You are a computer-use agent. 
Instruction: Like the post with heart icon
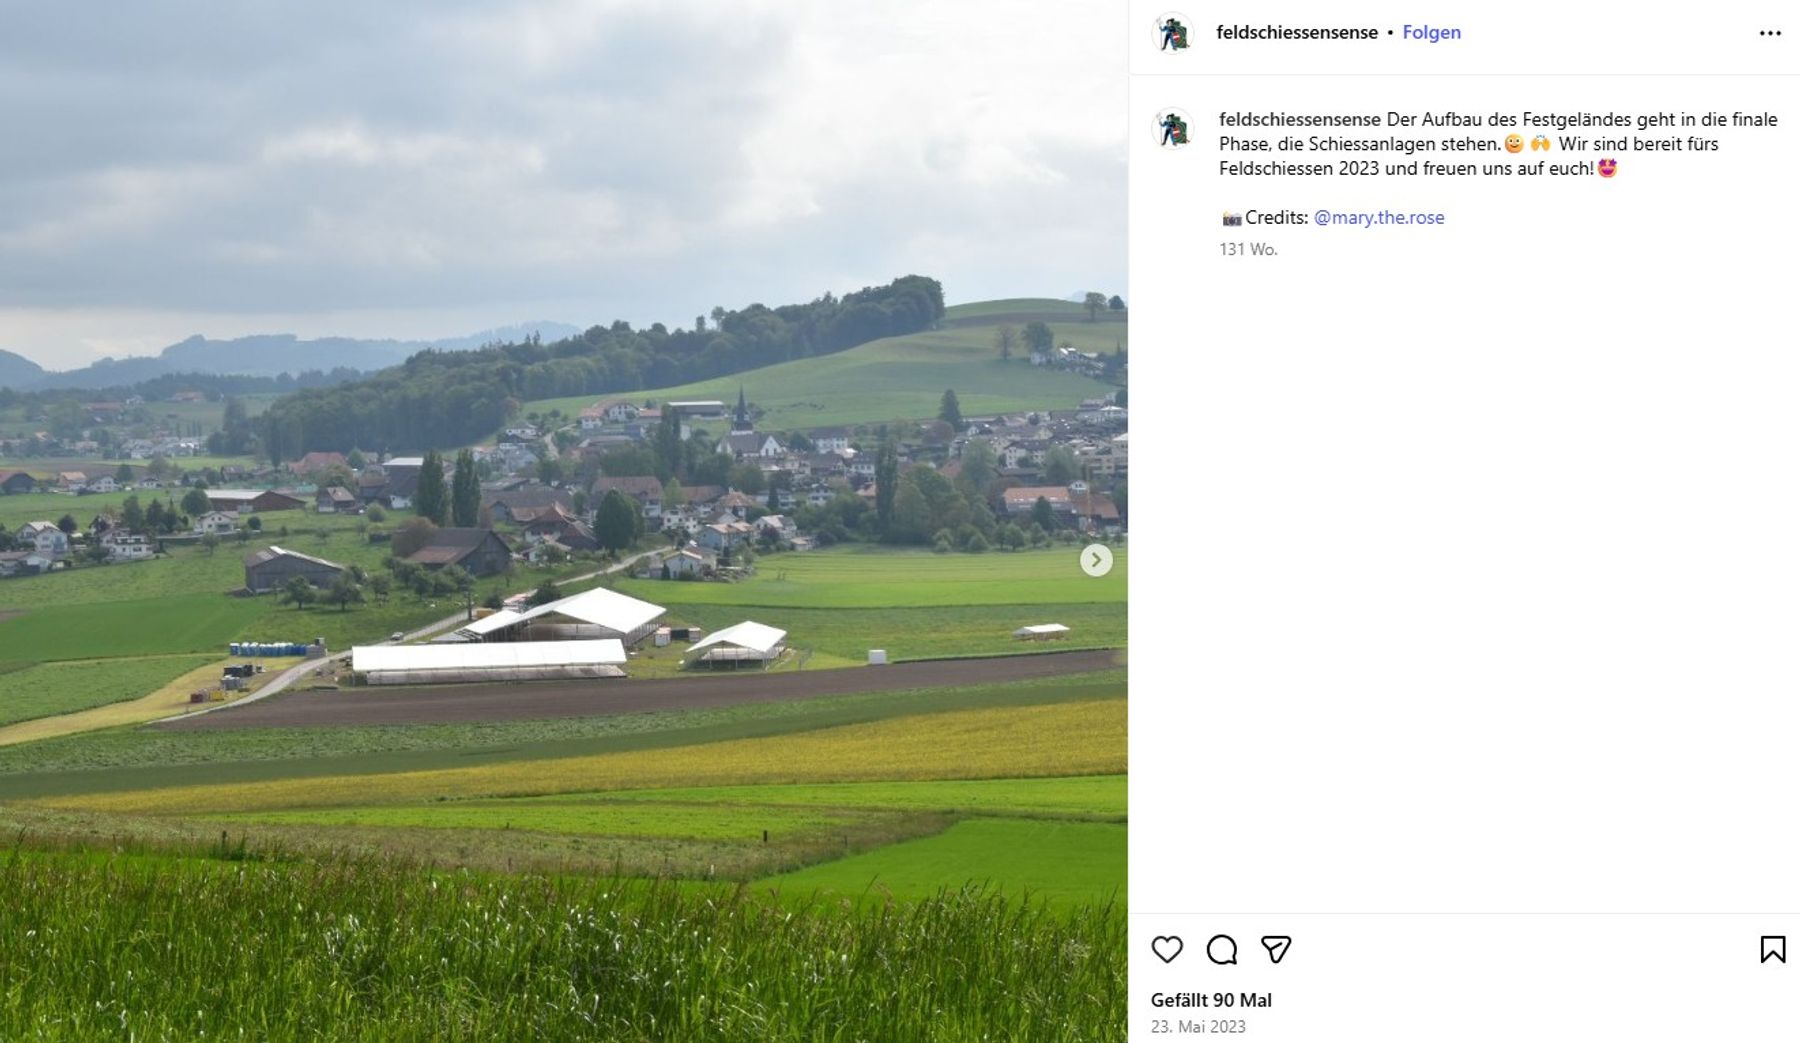[x=1167, y=949]
